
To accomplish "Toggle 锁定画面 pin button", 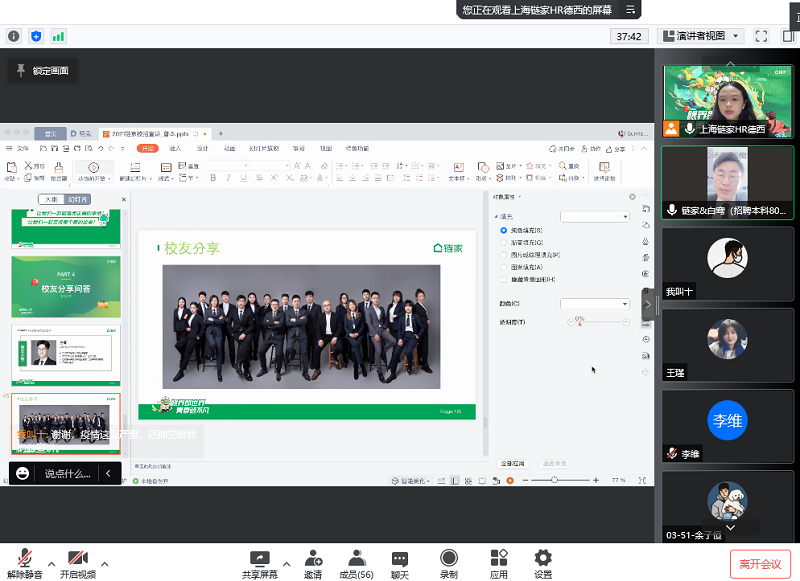I will pyautogui.click(x=41, y=71).
